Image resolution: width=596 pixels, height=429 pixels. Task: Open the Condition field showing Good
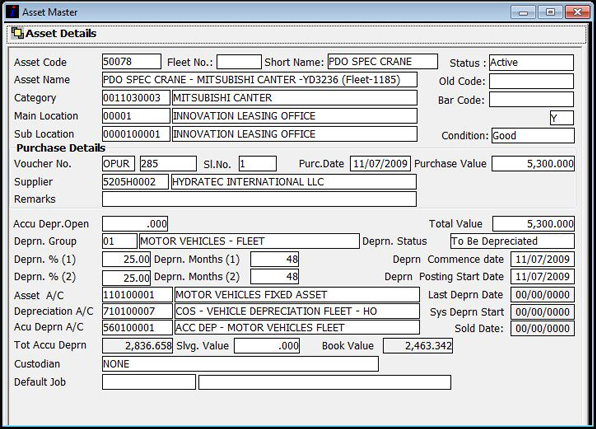(x=533, y=136)
